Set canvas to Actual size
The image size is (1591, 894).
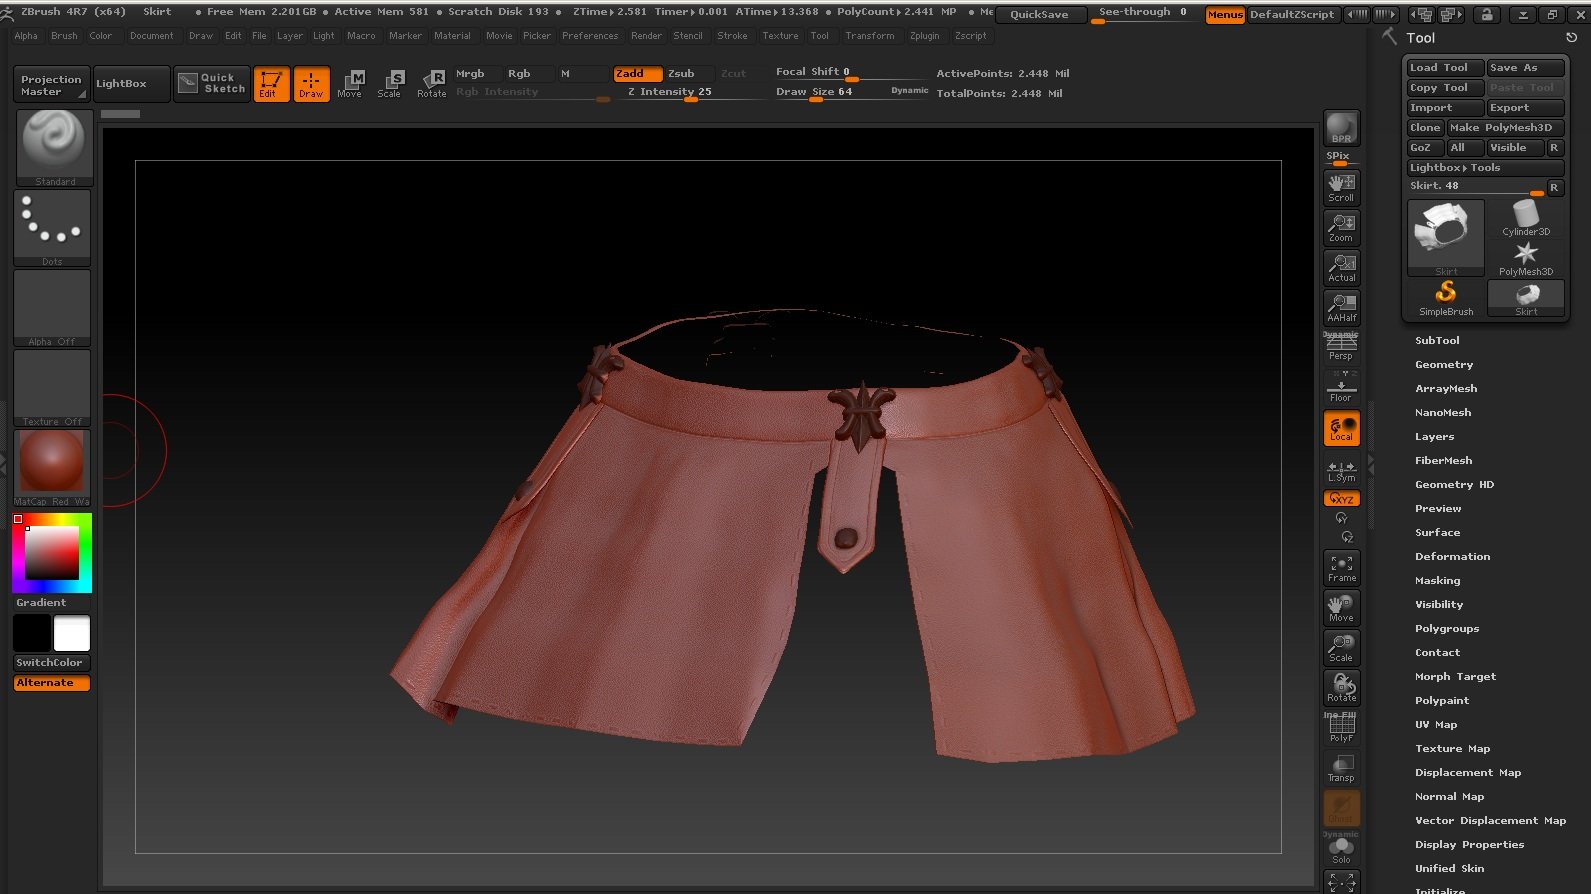(1341, 267)
